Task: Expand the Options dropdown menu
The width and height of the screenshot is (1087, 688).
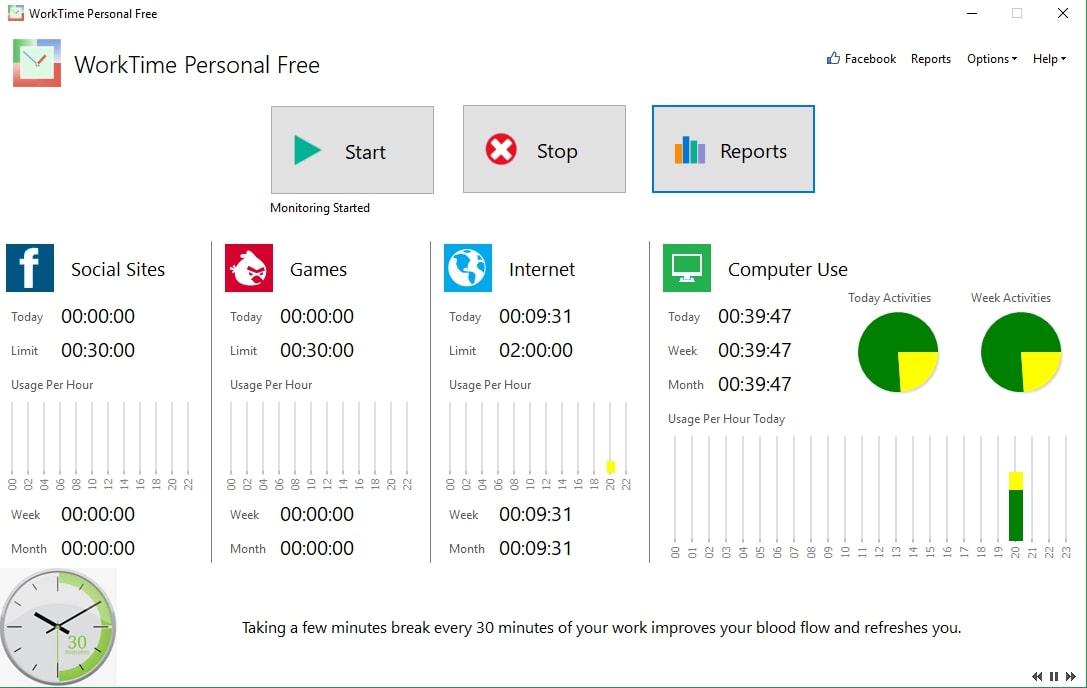Action: (x=991, y=59)
